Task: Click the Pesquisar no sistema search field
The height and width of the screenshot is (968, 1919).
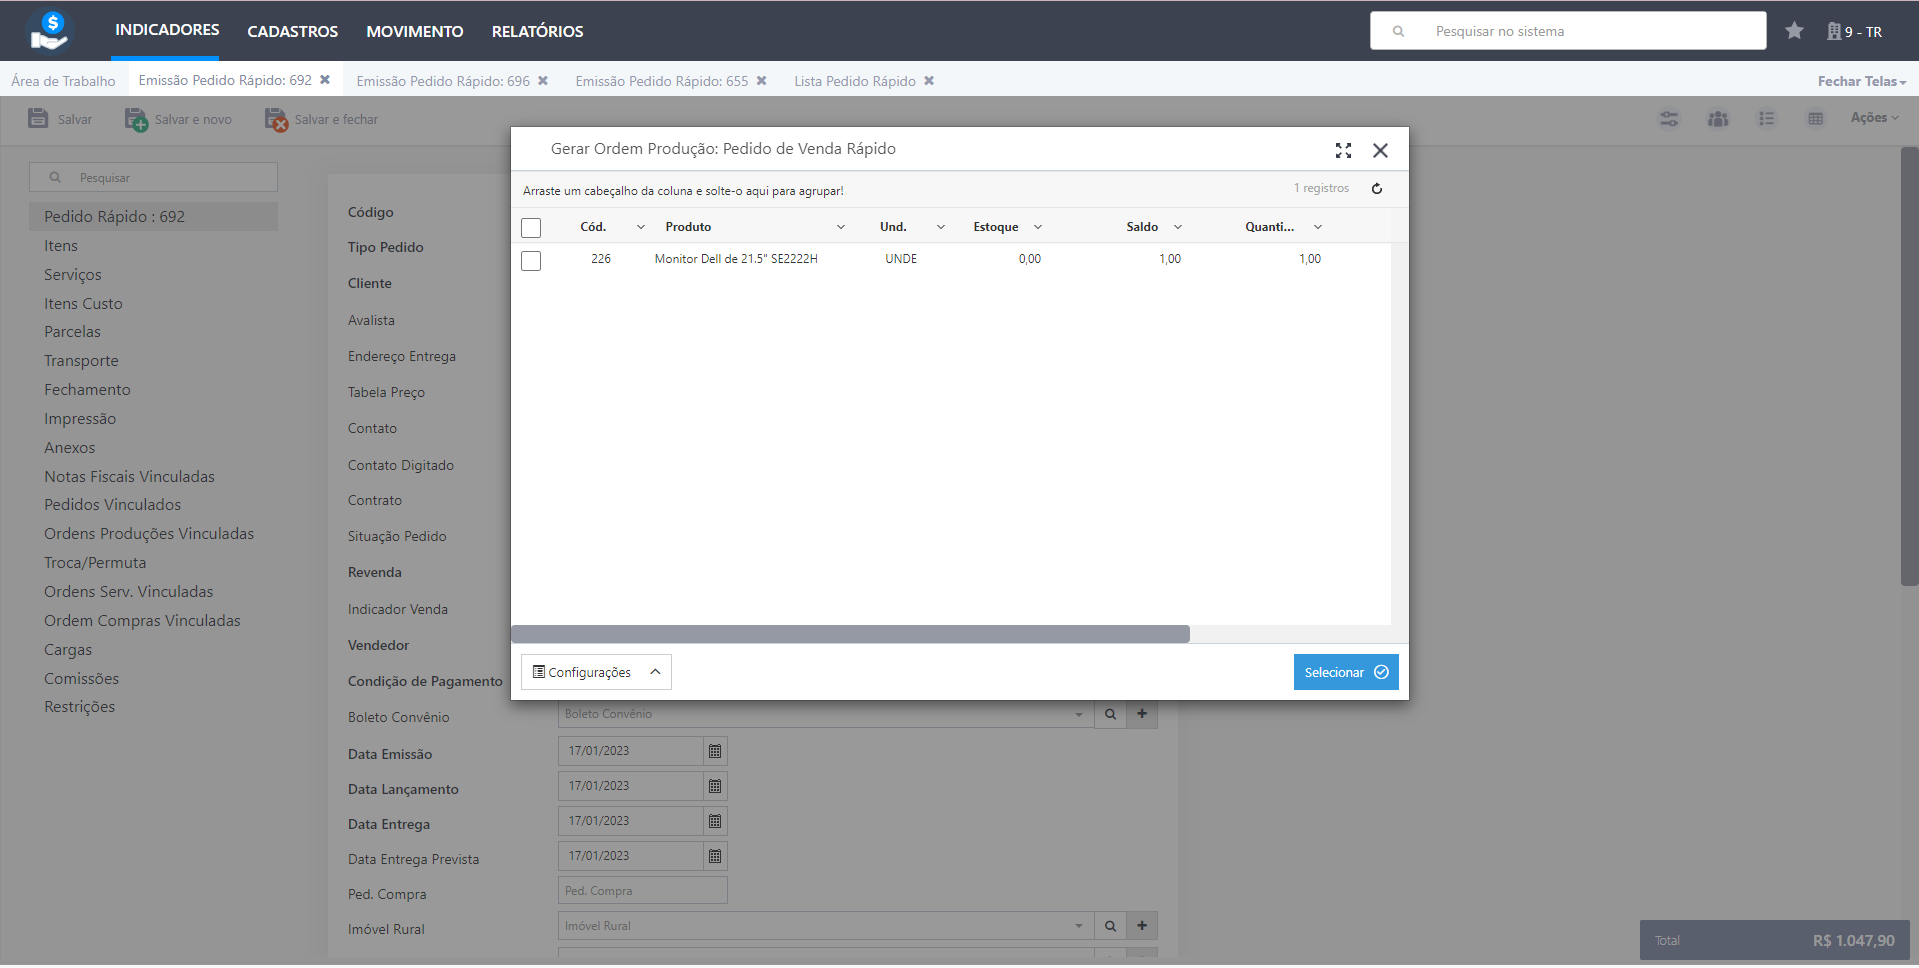Action: (x=1568, y=31)
